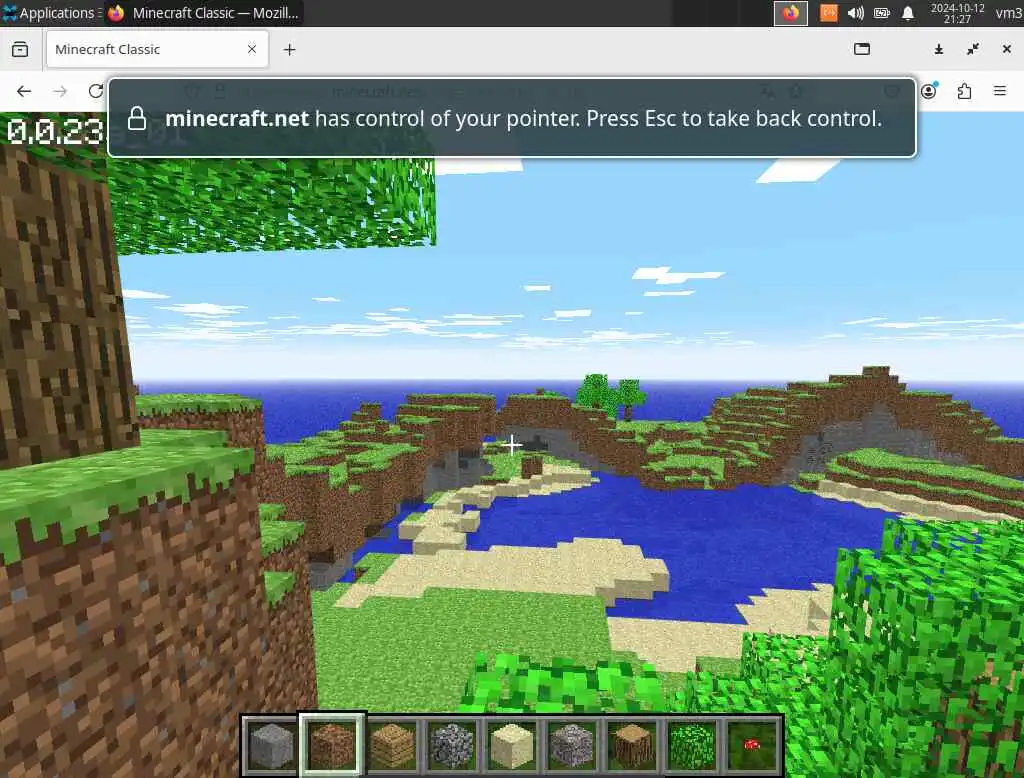
Task: Switch to the Minecraft Classic tab
Action: point(157,49)
